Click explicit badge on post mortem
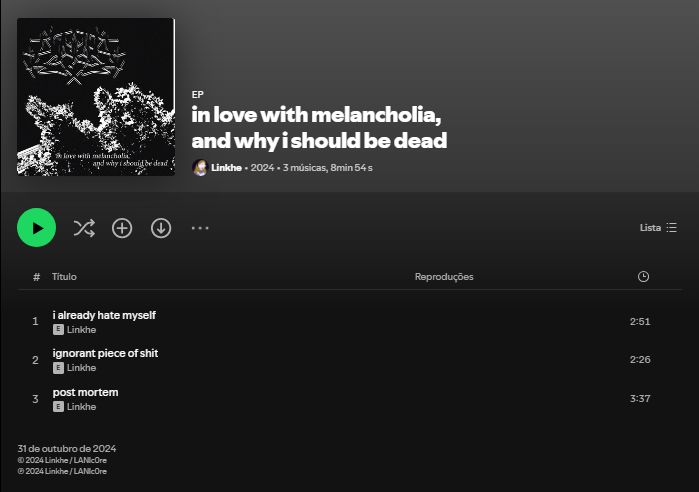This screenshot has height=492, width=699. coord(58,407)
